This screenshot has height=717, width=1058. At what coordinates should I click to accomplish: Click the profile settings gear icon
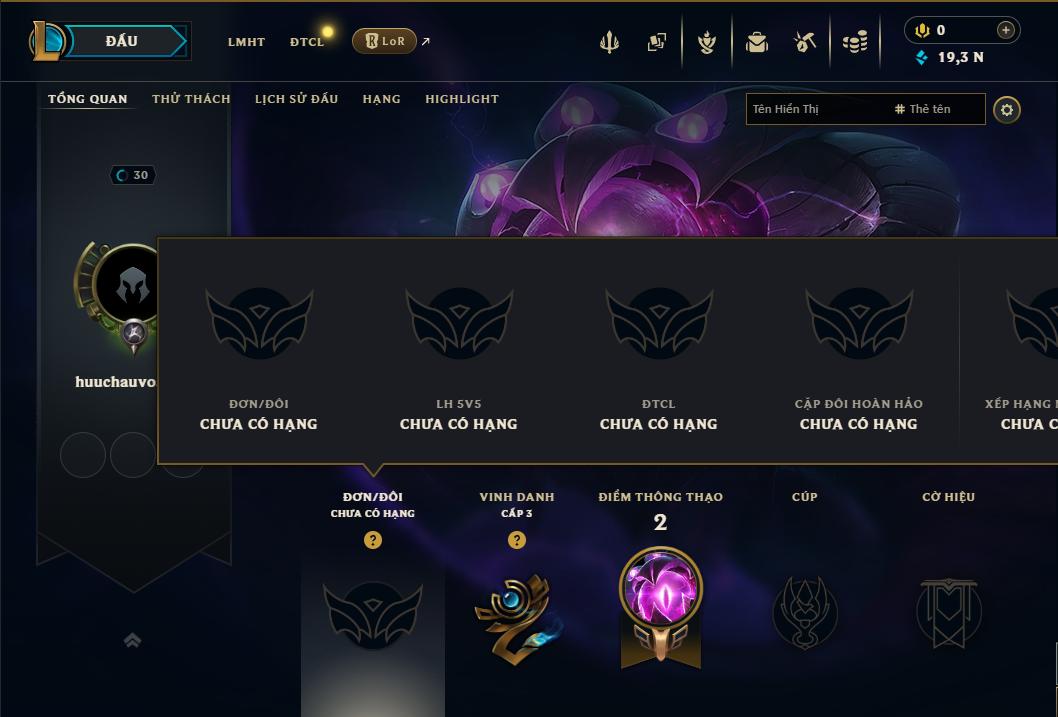pos(1007,110)
